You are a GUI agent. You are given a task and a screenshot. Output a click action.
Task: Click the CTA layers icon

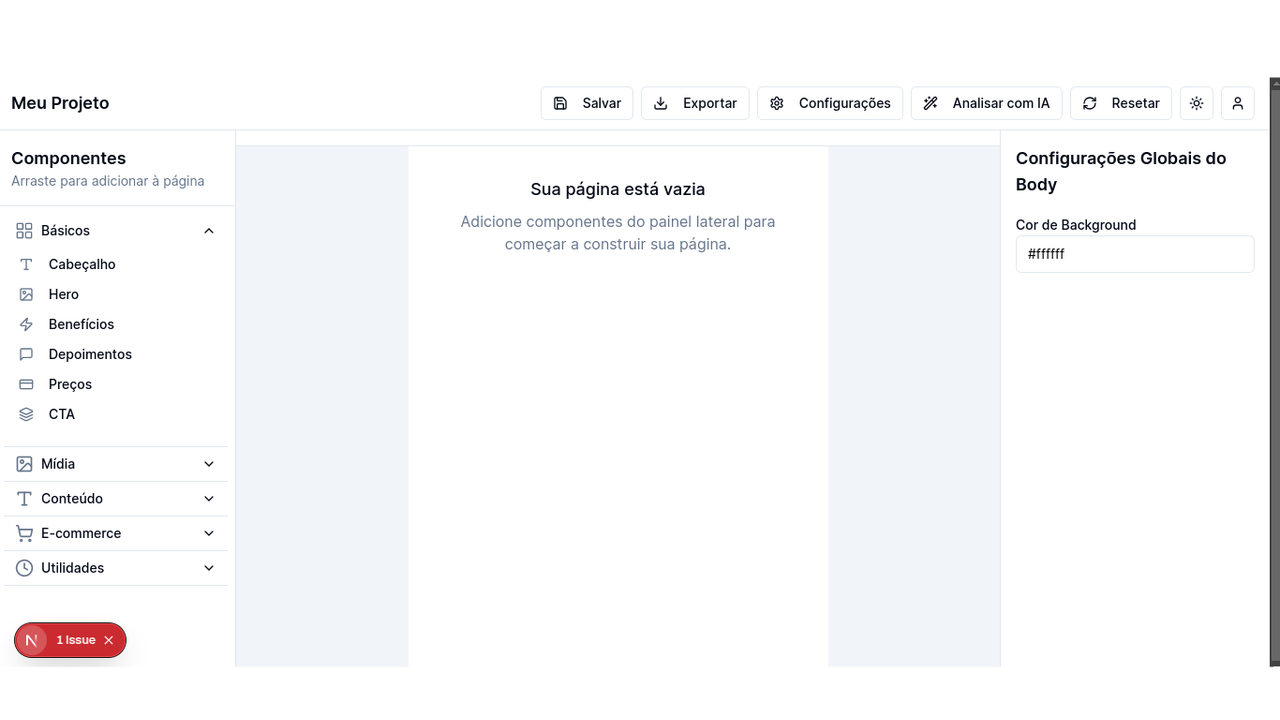point(24,414)
